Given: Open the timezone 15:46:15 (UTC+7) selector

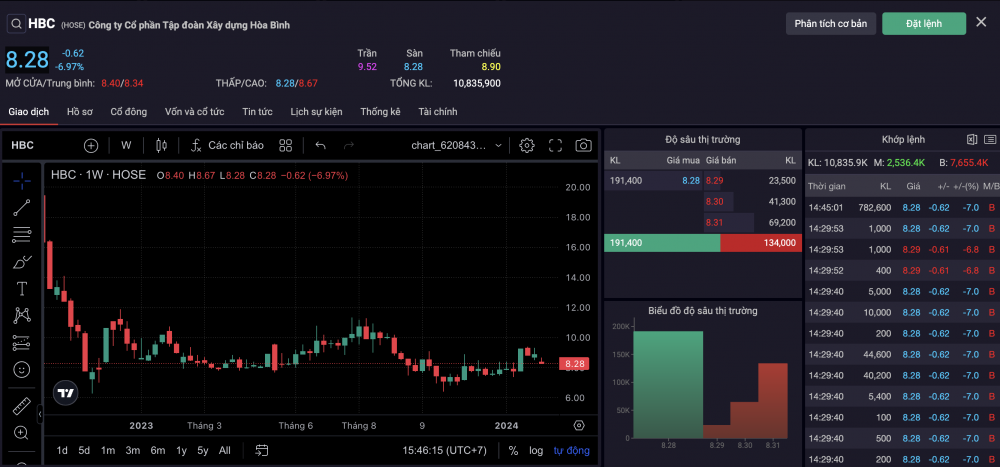Looking at the screenshot, I should coord(444,450).
